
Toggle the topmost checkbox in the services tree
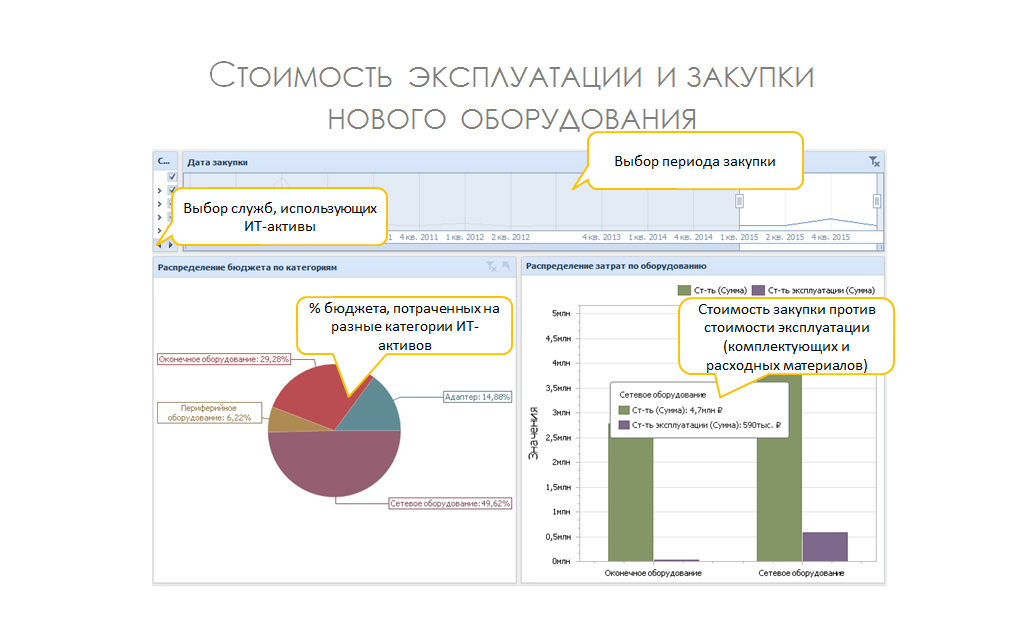click(x=172, y=177)
